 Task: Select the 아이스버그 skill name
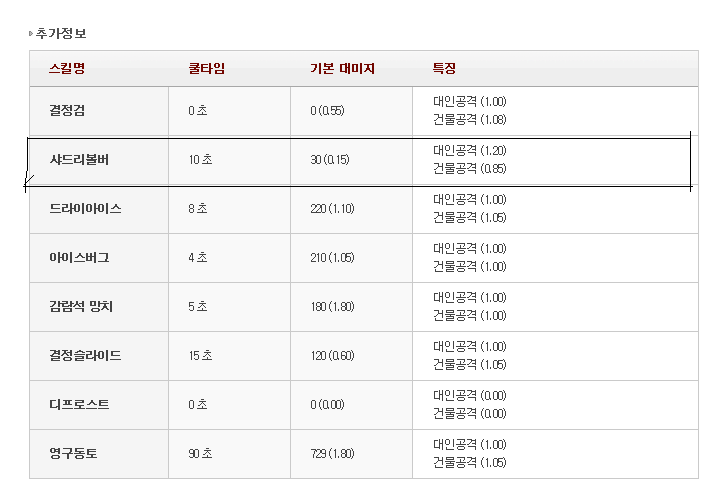point(79,258)
